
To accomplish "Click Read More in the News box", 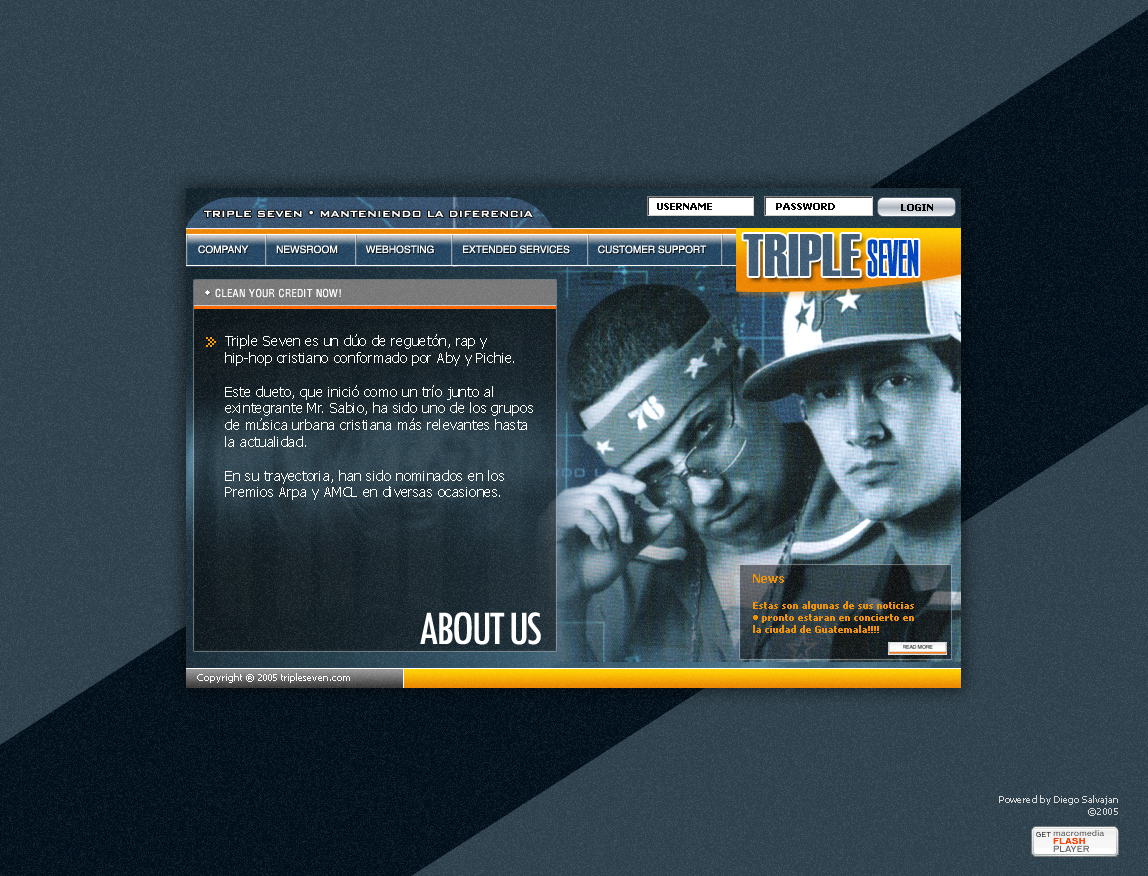I will coord(917,648).
